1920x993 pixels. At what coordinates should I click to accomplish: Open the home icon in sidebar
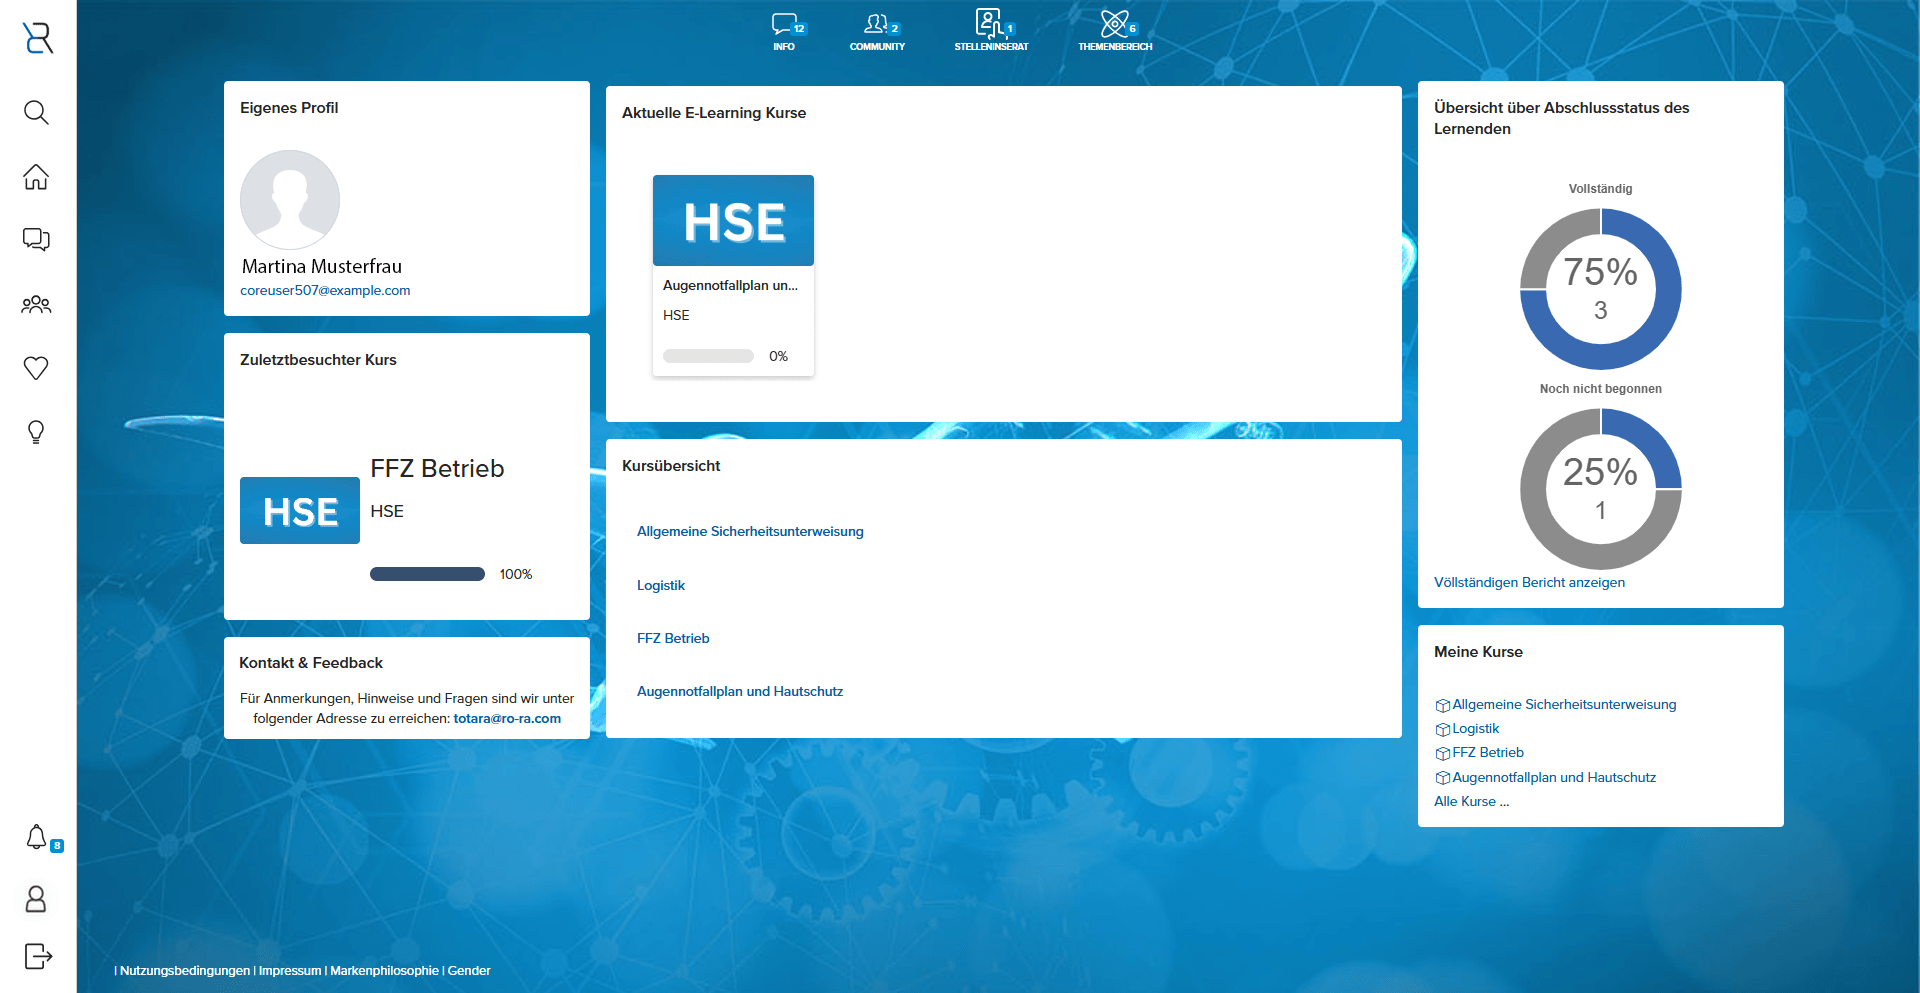(36, 177)
